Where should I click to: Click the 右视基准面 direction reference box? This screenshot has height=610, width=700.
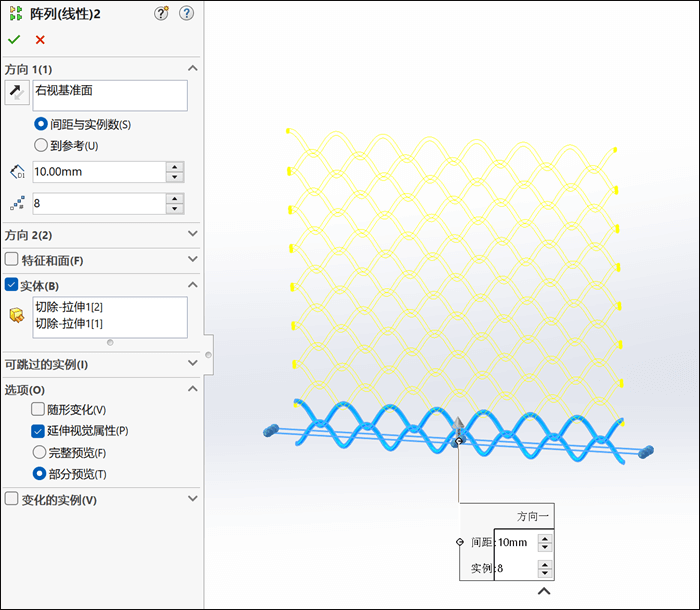(x=110, y=96)
